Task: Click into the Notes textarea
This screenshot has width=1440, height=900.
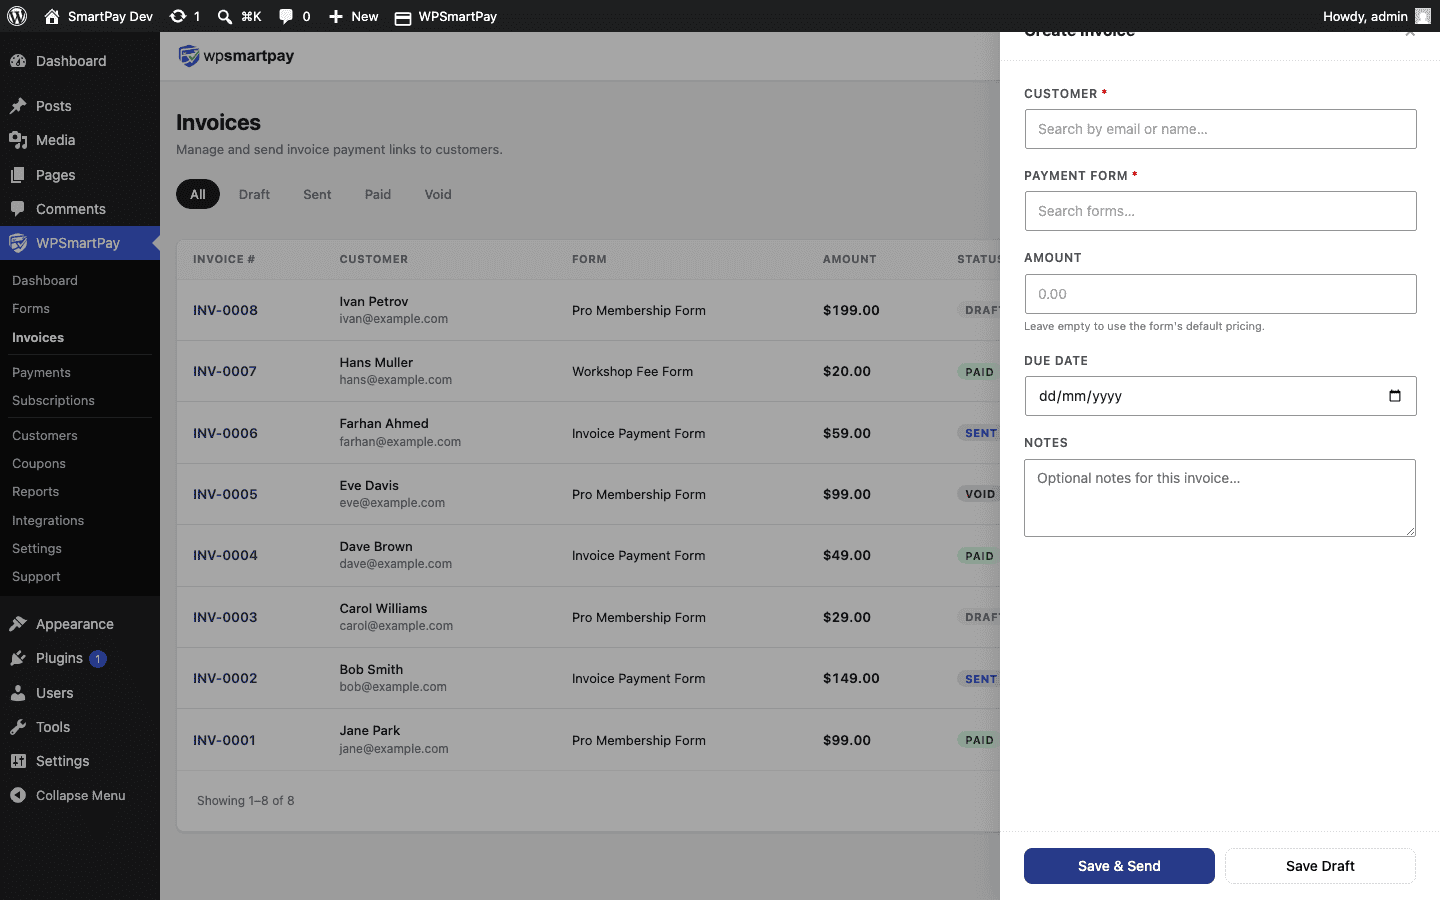Action: coord(1220,498)
